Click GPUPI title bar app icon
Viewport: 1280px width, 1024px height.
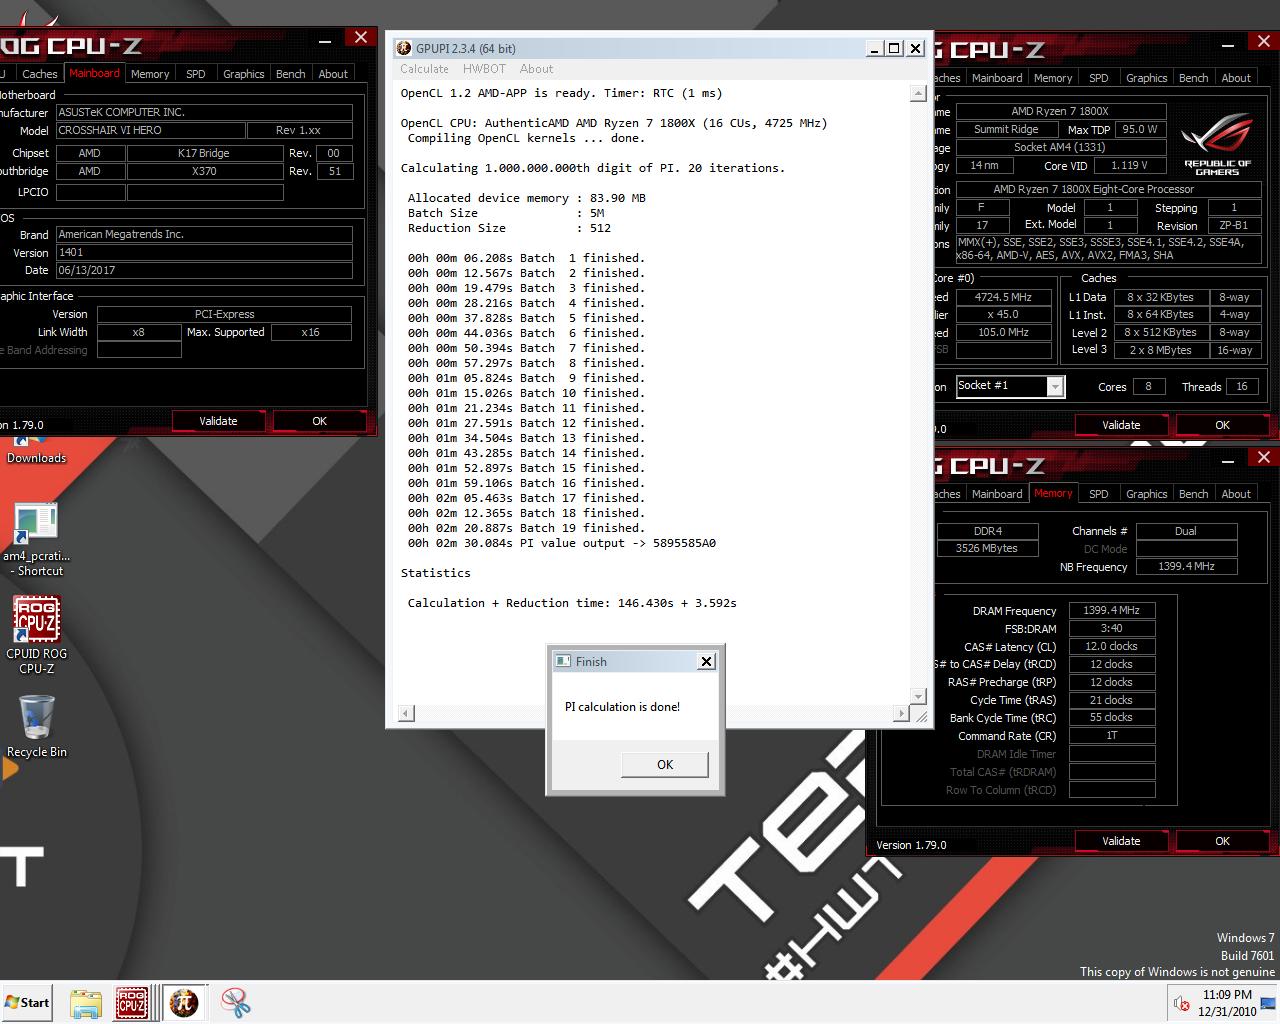(x=404, y=48)
